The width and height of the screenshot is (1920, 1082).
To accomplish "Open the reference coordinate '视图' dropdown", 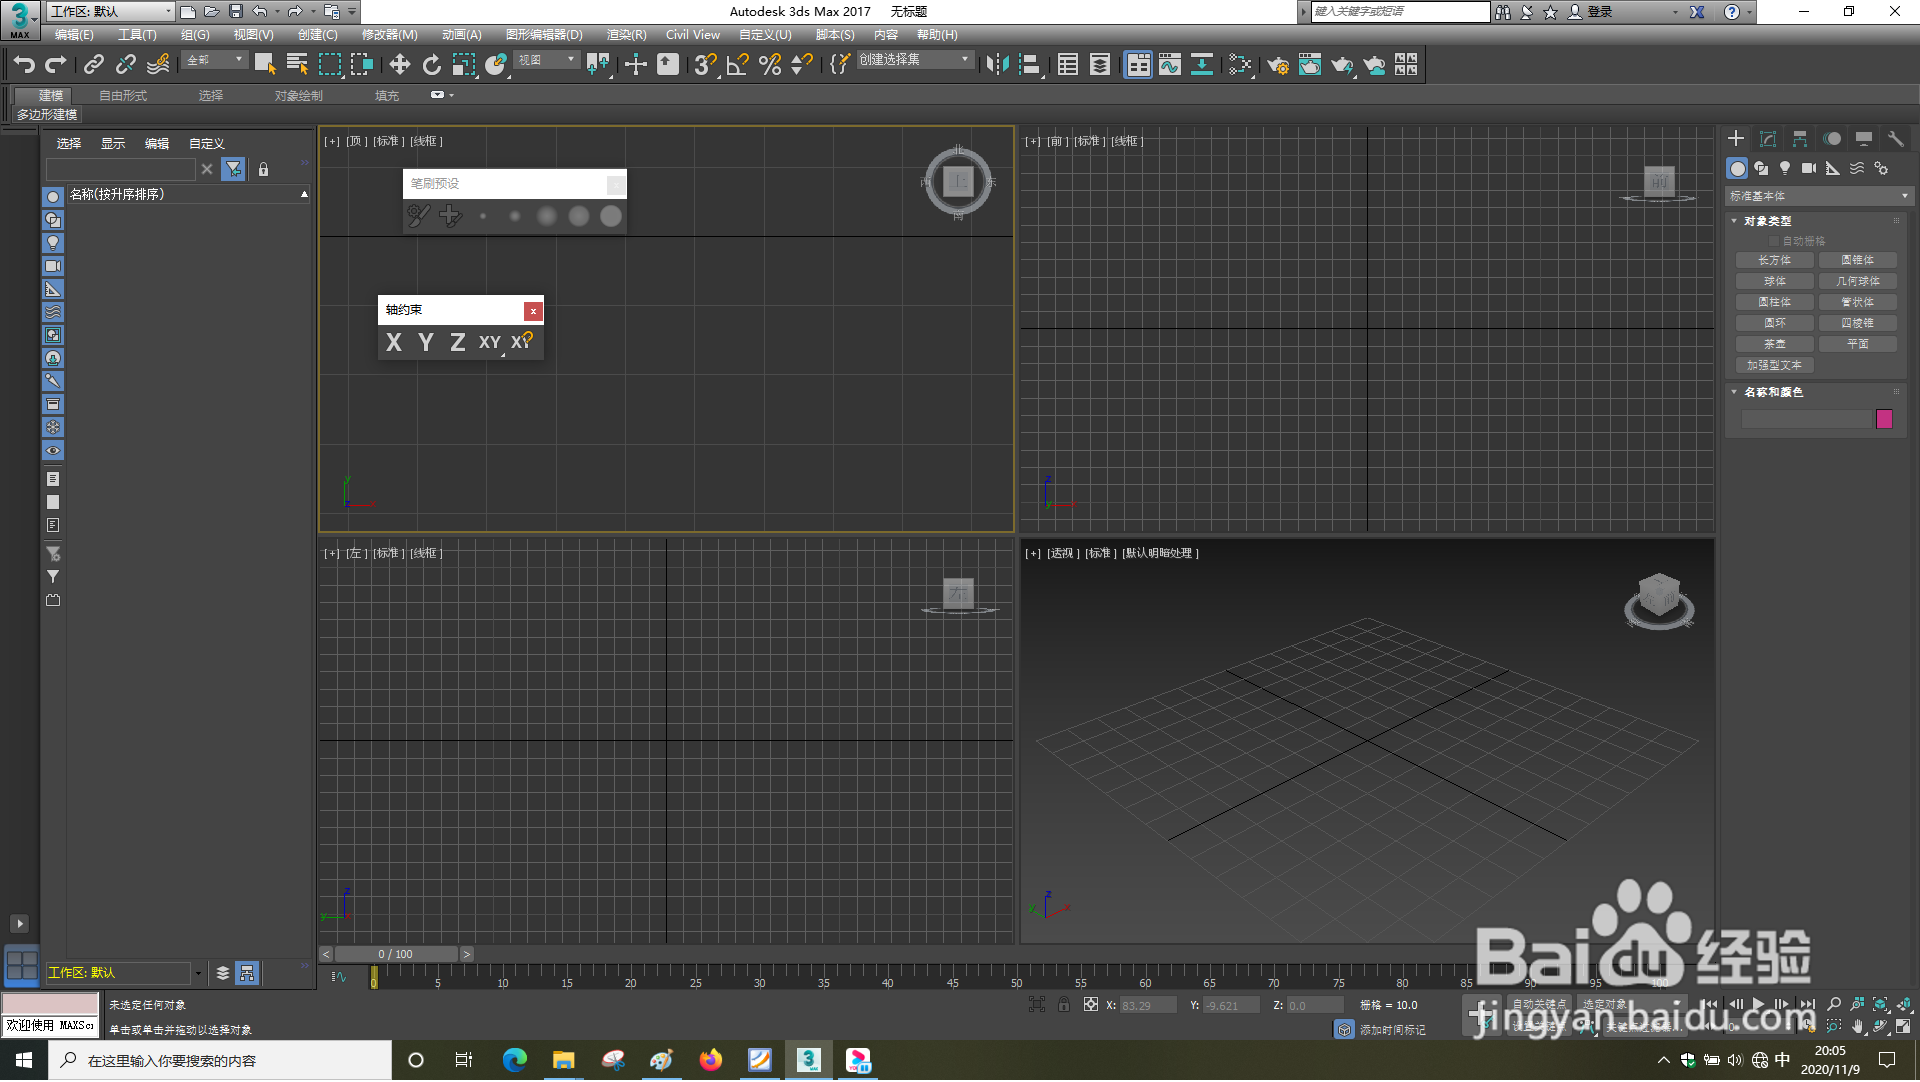I will click(x=547, y=61).
